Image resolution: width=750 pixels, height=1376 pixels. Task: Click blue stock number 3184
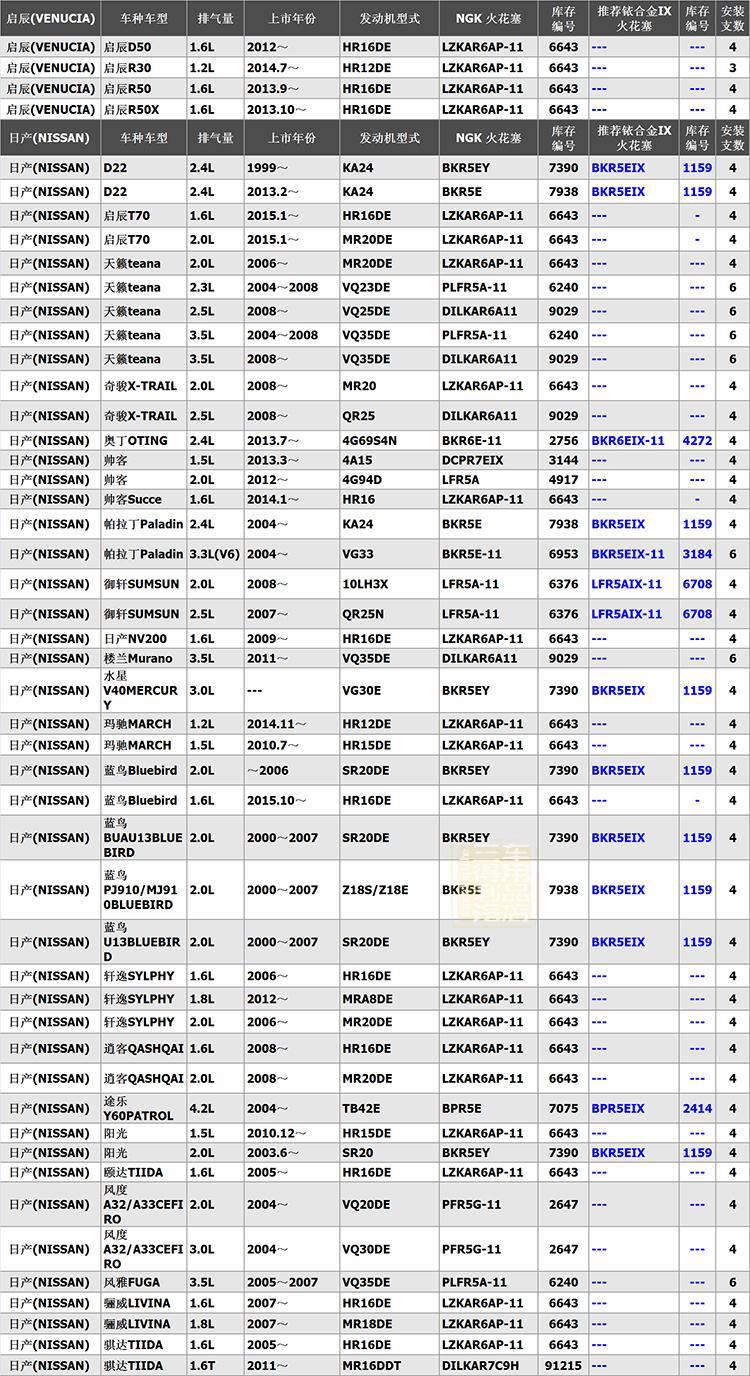pyautogui.click(x=697, y=554)
